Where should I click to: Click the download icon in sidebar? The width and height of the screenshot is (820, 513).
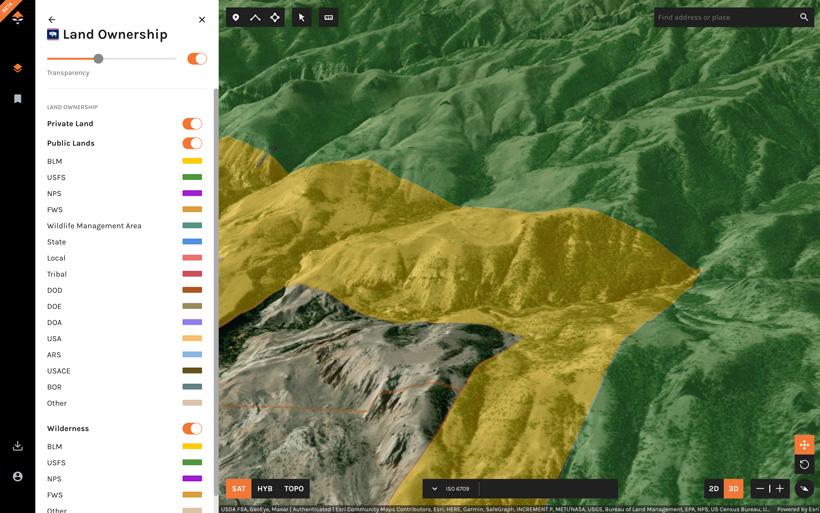click(18, 446)
